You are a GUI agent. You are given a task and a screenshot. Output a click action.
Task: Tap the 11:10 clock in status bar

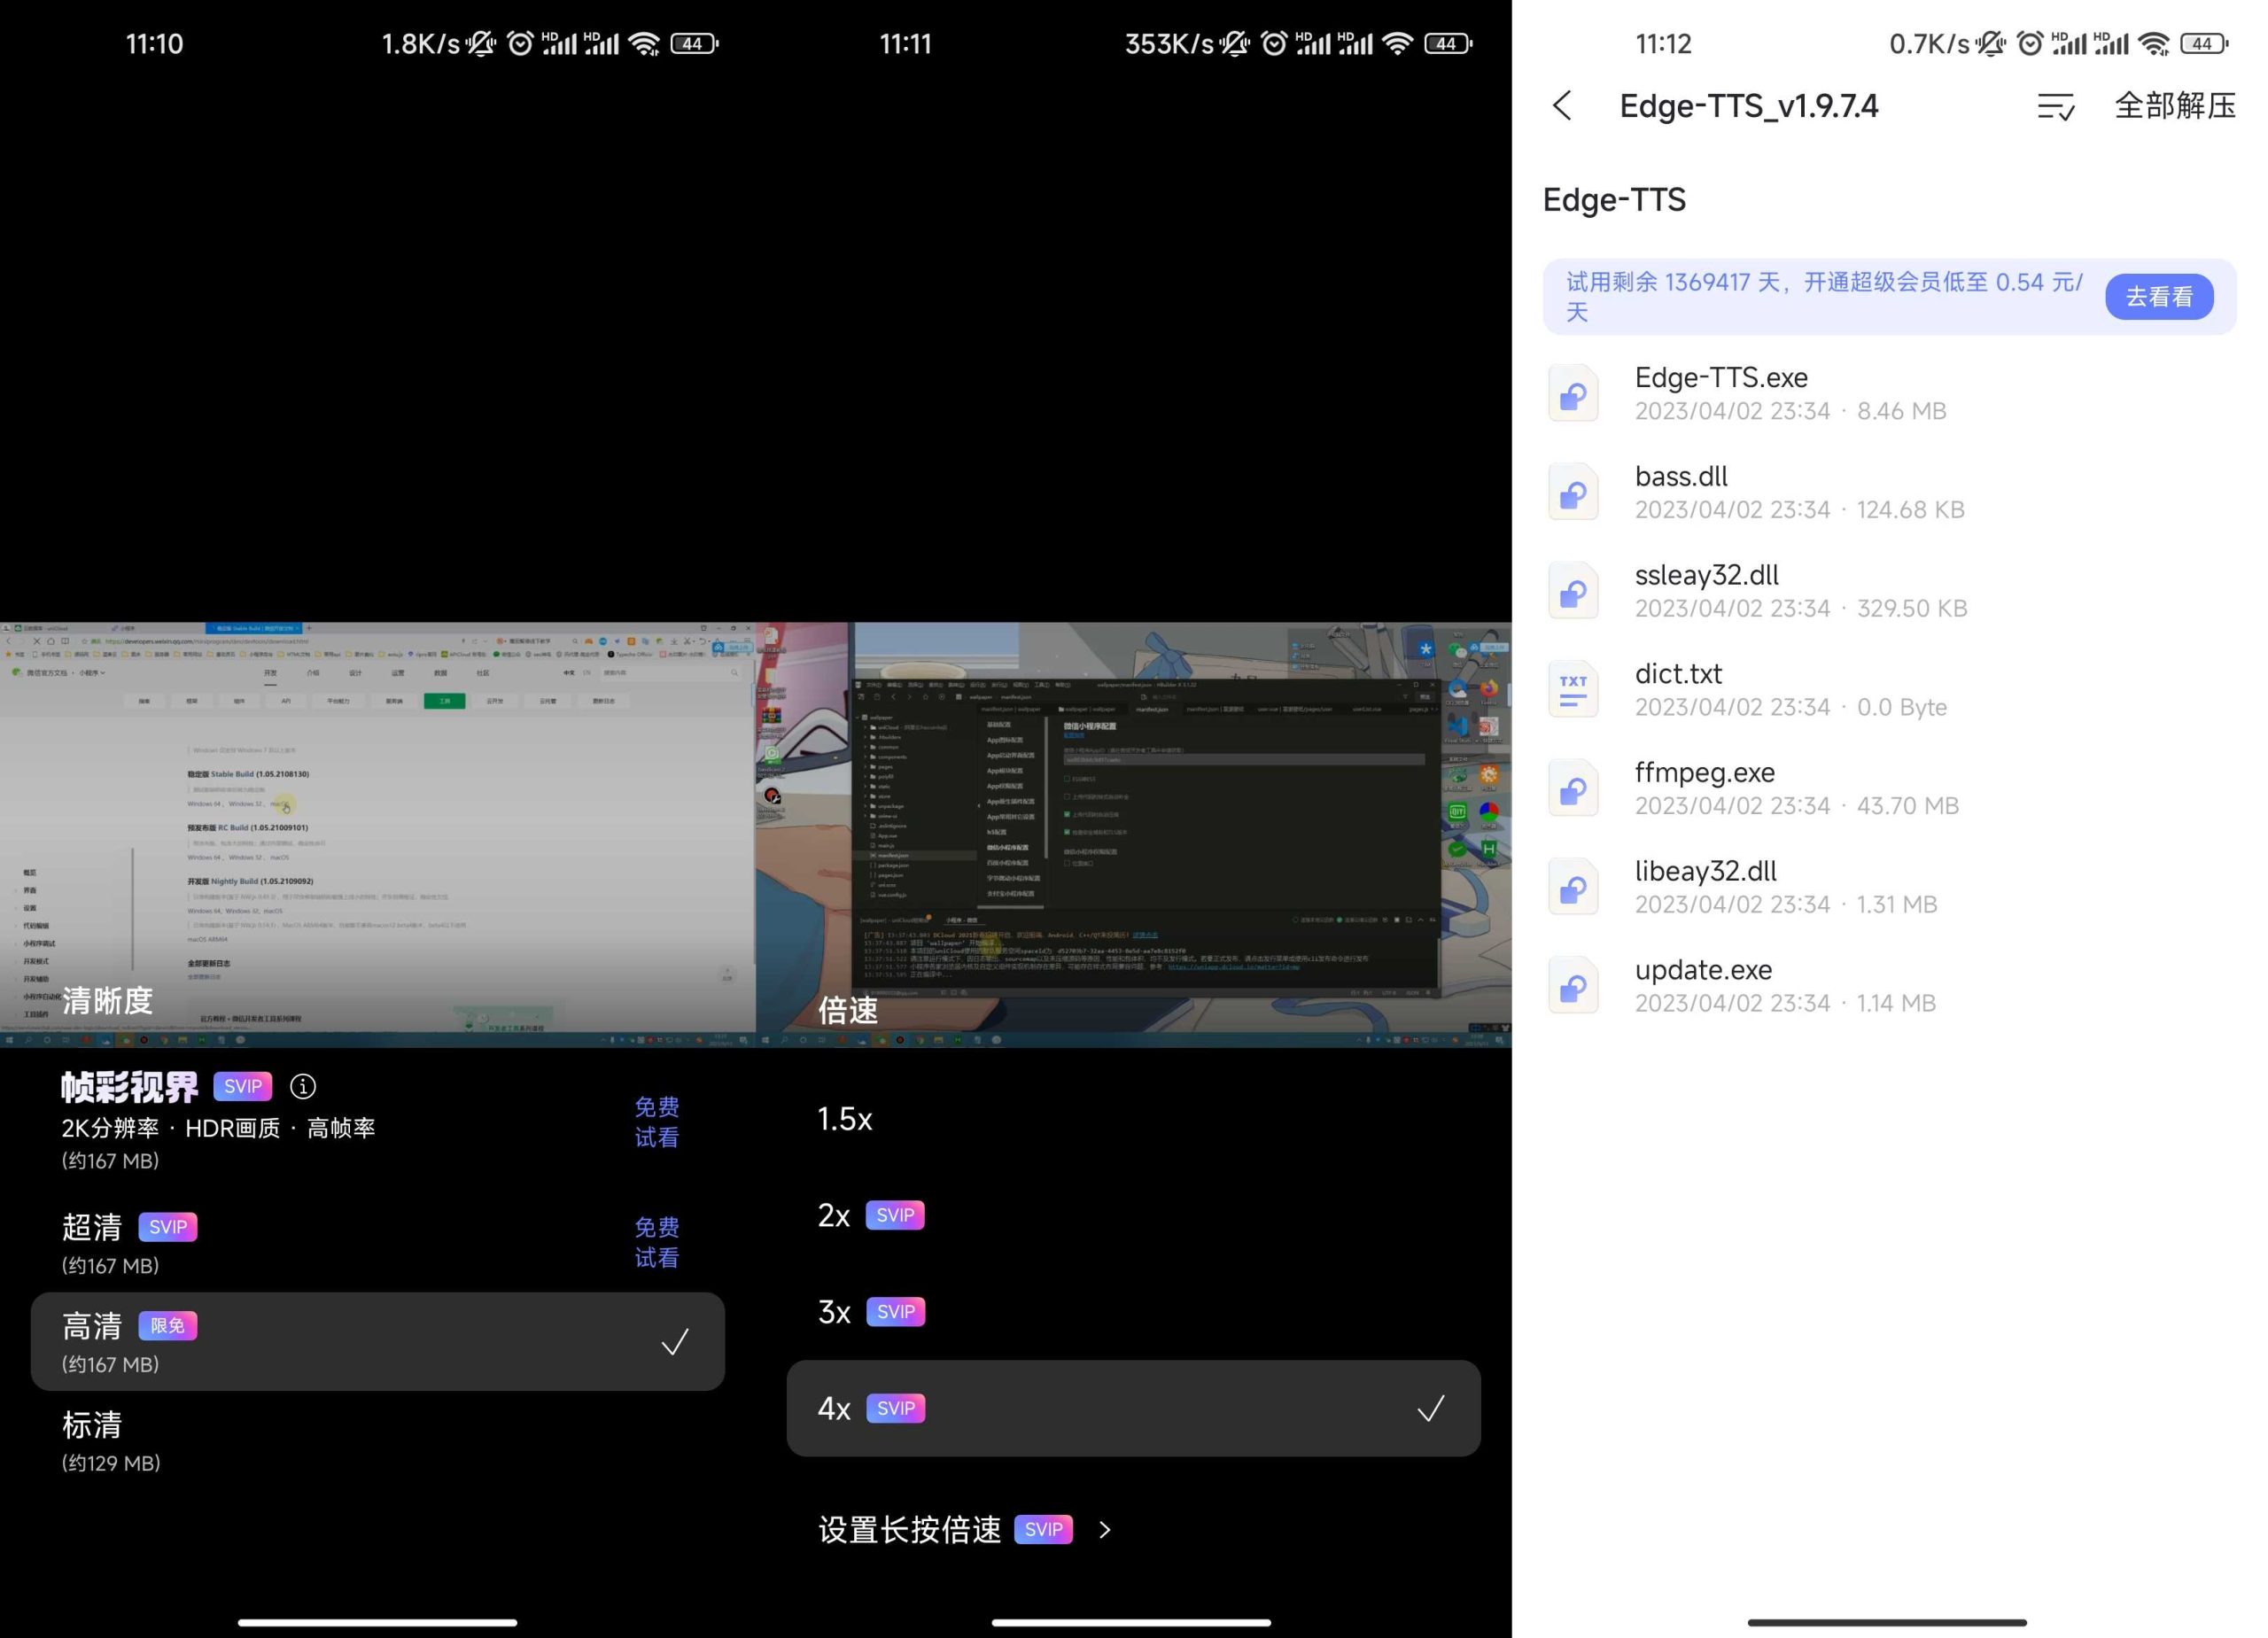154,44
